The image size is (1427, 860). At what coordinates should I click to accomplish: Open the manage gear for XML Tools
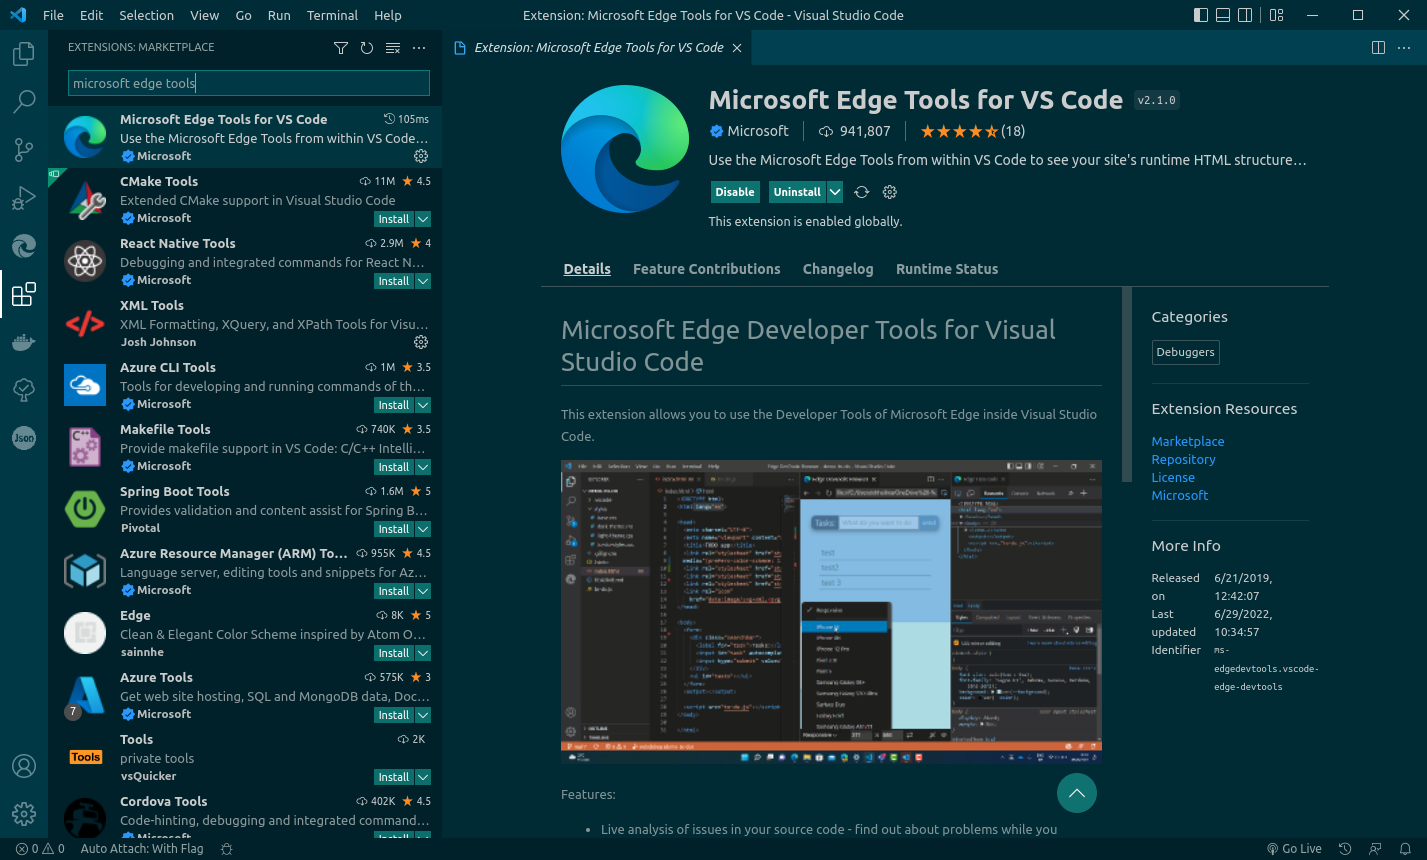click(x=420, y=342)
